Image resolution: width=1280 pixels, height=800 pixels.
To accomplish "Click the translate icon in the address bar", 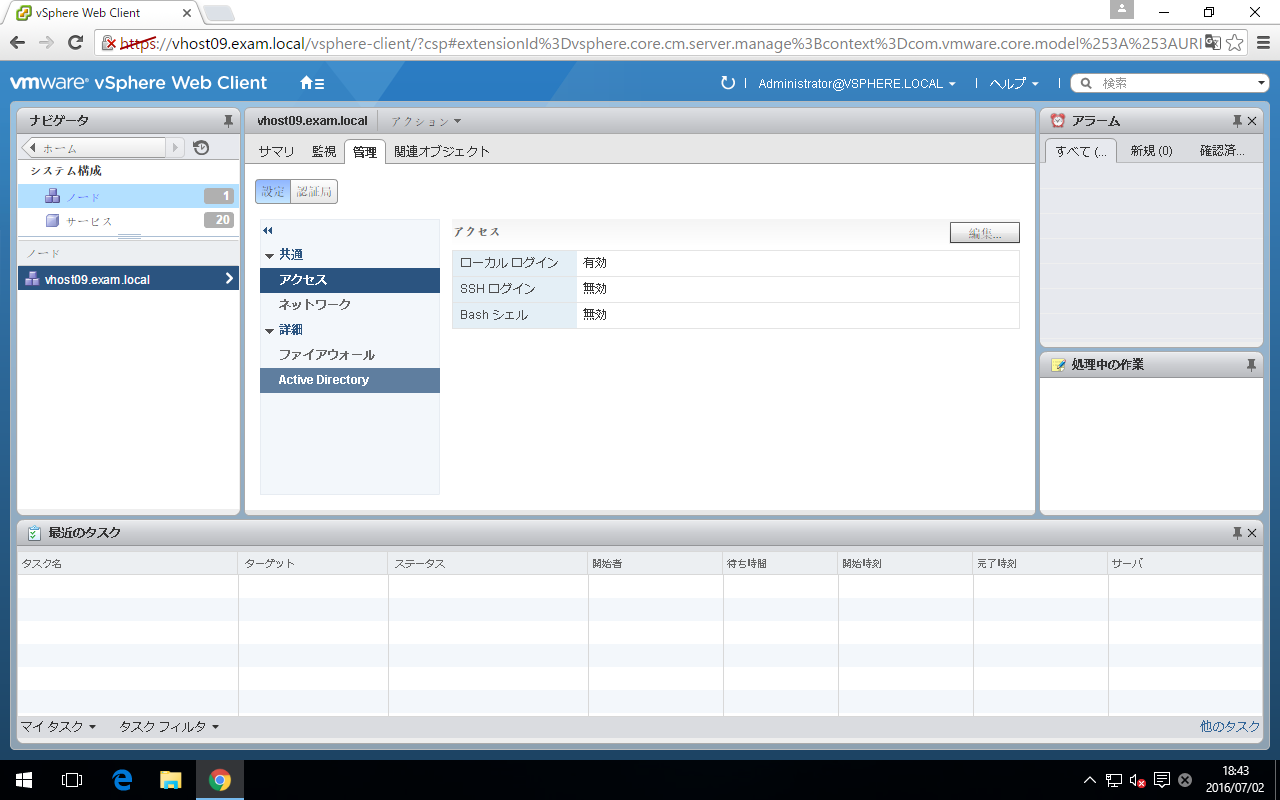I will (1213, 42).
